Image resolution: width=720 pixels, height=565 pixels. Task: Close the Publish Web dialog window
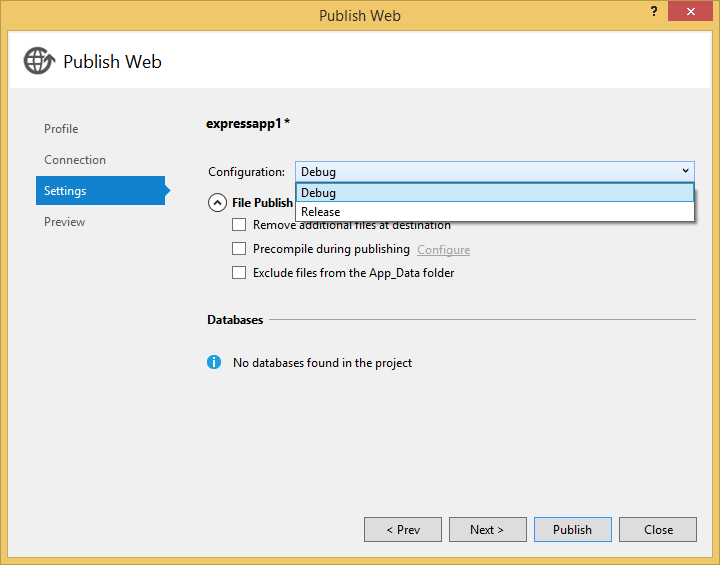pos(690,11)
